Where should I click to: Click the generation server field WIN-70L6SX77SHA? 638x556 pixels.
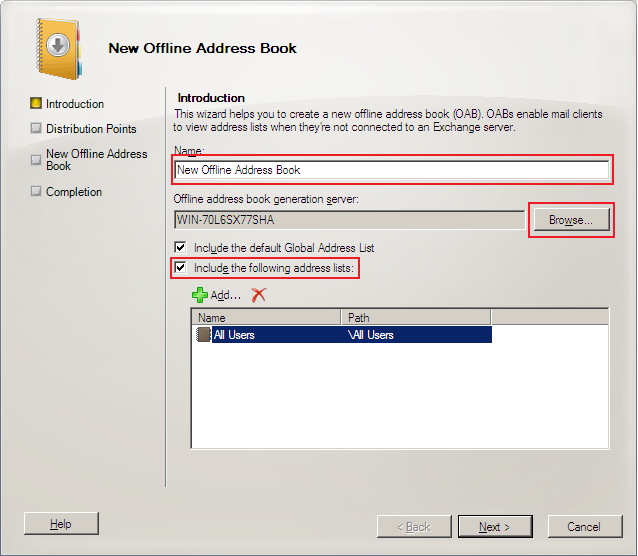[x=350, y=220]
